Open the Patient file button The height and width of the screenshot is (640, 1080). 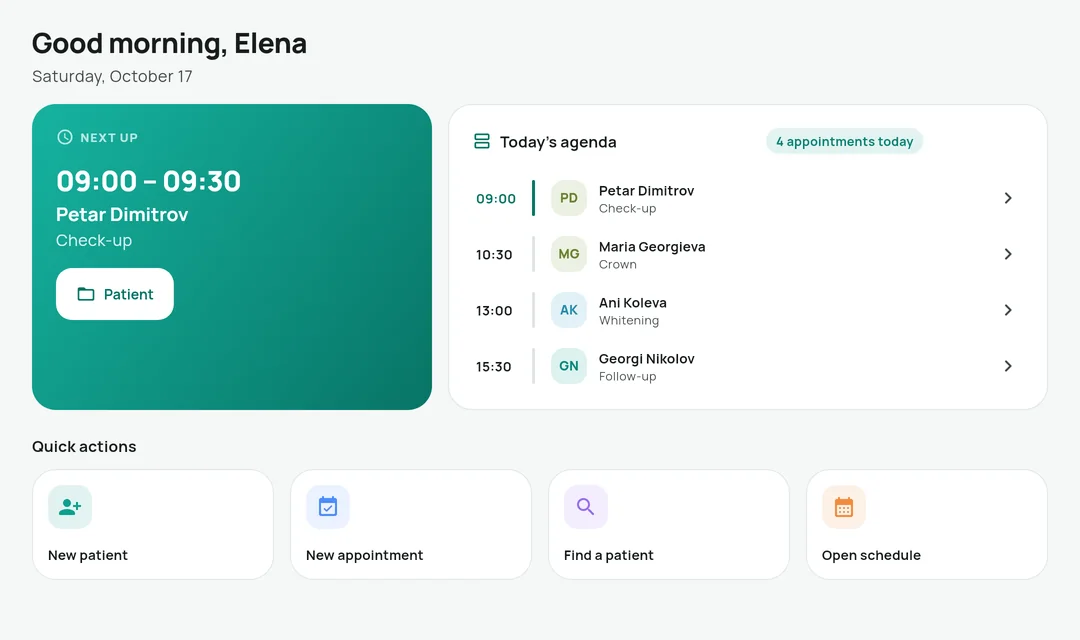[x=115, y=294]
